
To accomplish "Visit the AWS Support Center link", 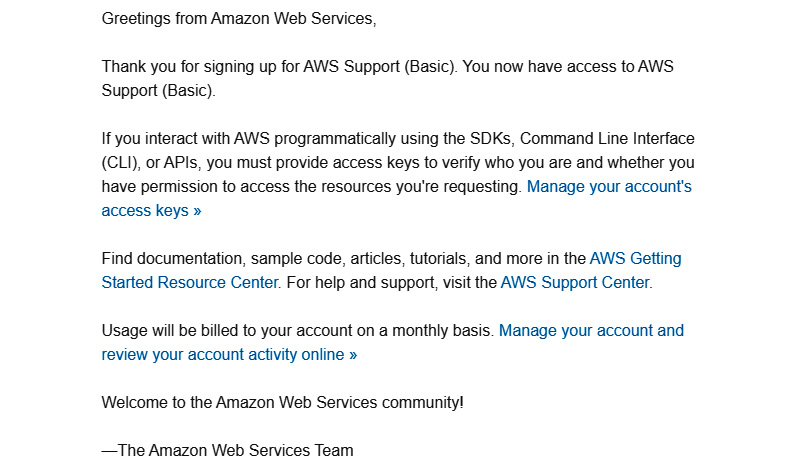I will (575, 282).
